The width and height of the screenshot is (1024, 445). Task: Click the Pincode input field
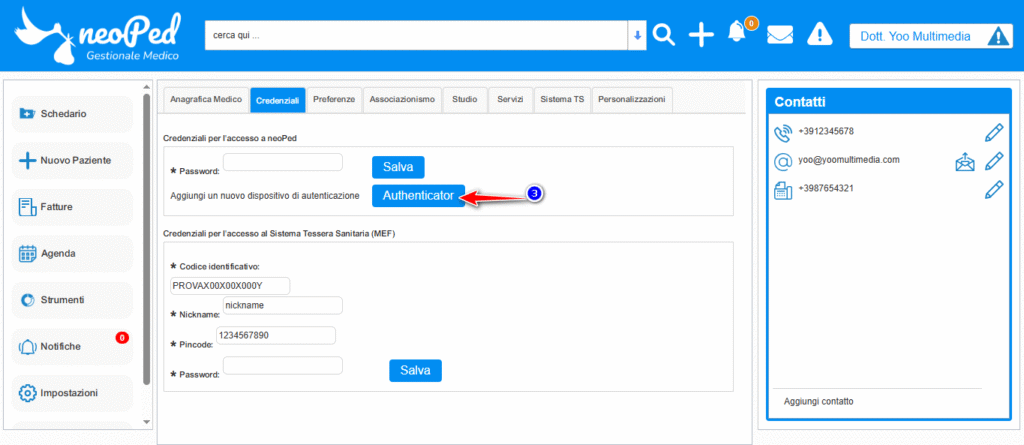(275, 335)
